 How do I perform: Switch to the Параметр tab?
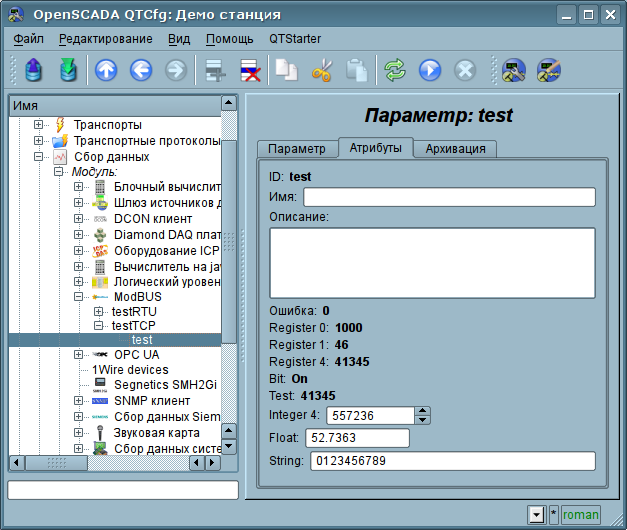297,149
